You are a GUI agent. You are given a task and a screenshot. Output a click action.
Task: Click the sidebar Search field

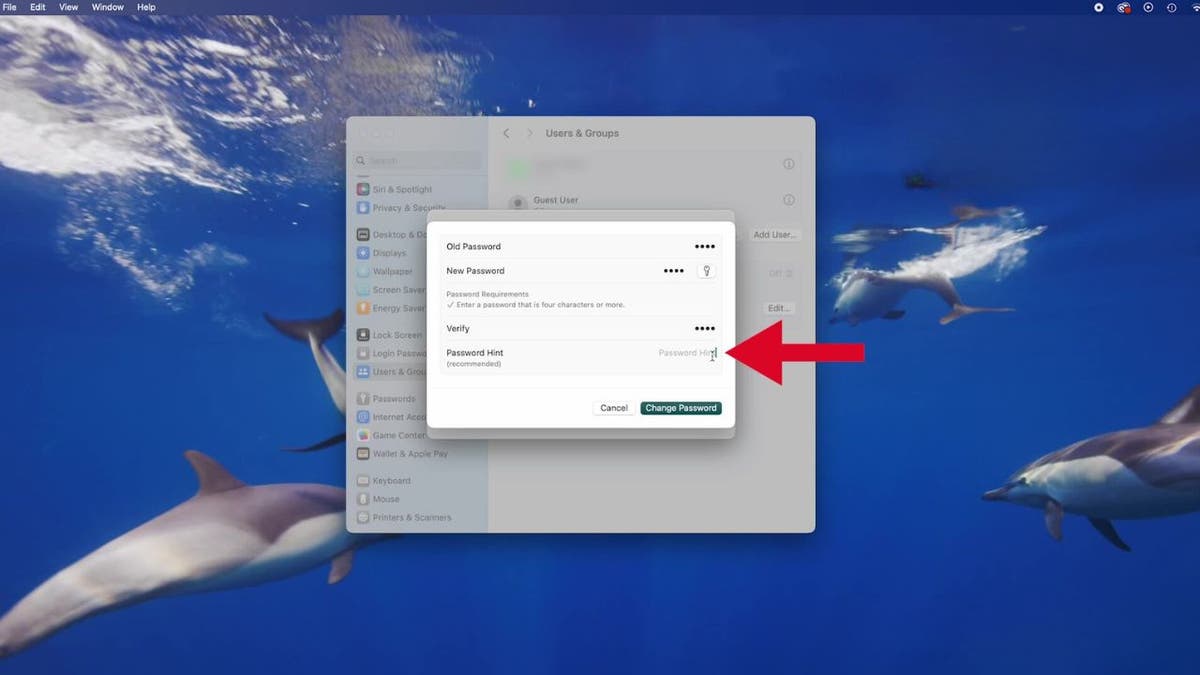tap(418, 160)
